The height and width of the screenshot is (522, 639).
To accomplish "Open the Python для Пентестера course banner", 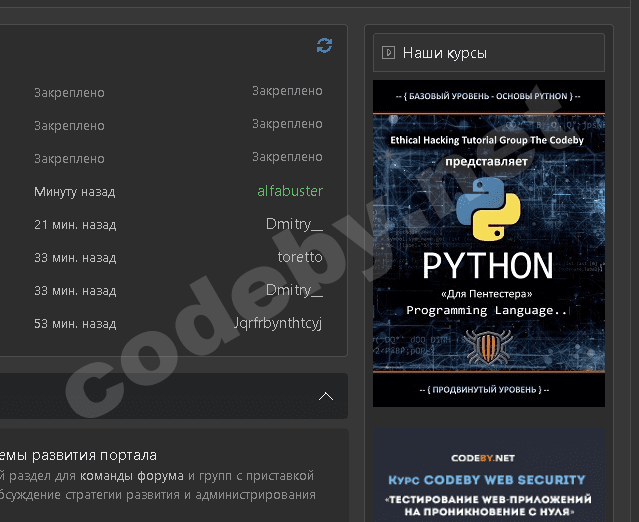I will (x=489, y=243).
